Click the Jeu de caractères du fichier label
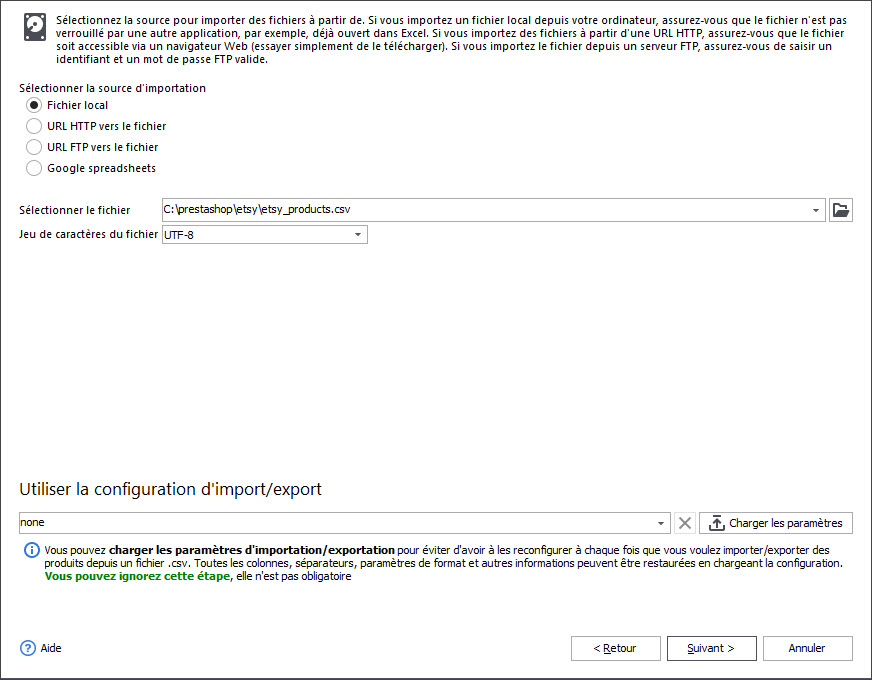The image size is (872, 680). tap(88, 234)
